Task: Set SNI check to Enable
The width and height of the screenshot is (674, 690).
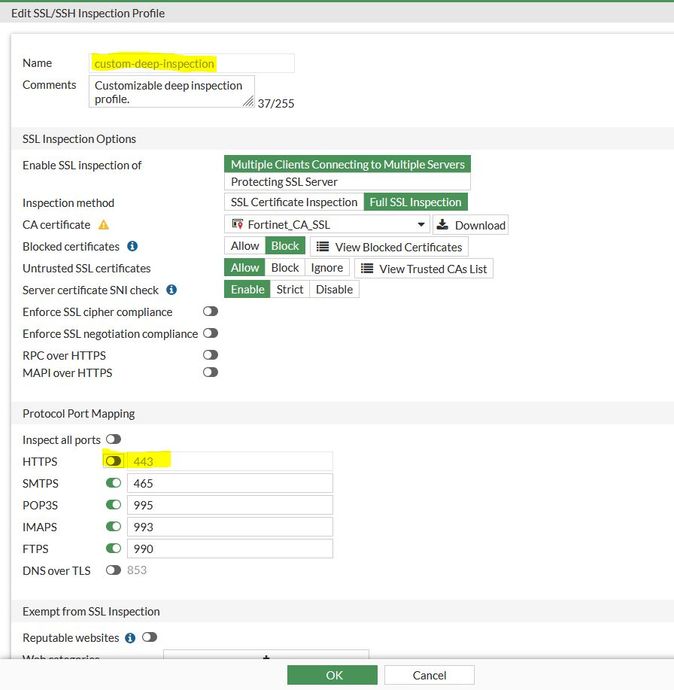Action: (247, 290)
